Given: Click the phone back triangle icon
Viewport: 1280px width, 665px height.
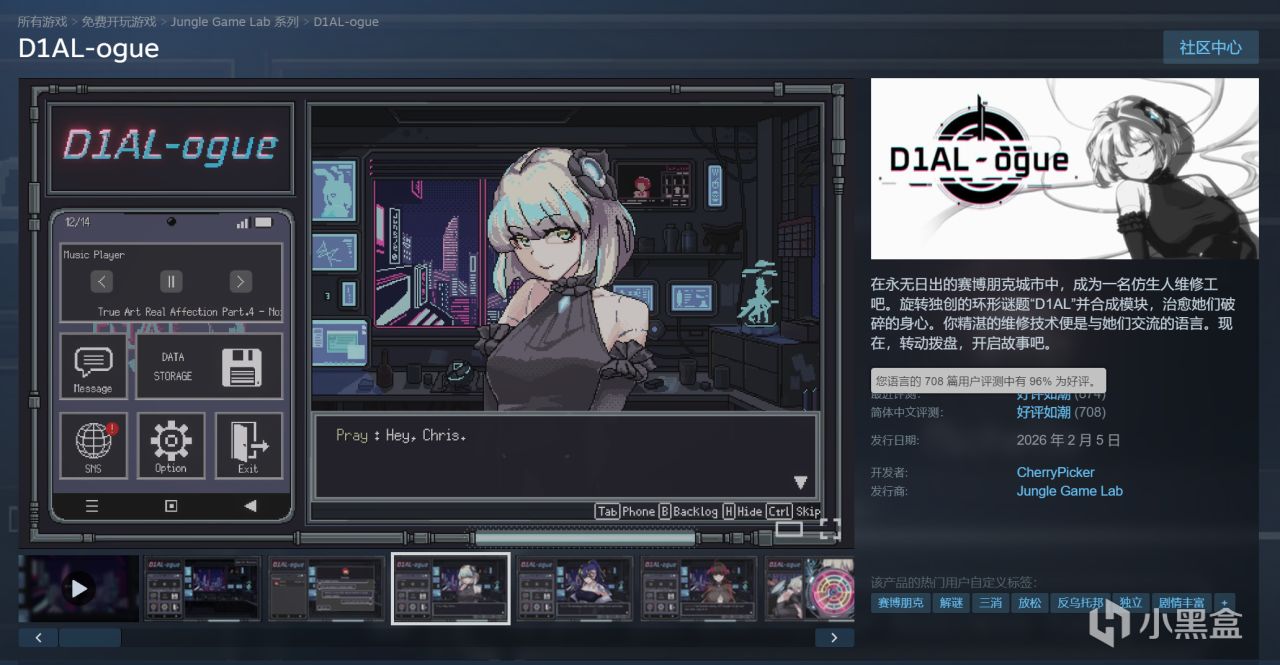Looking at the screenshot, I should [x=250, y=506].
